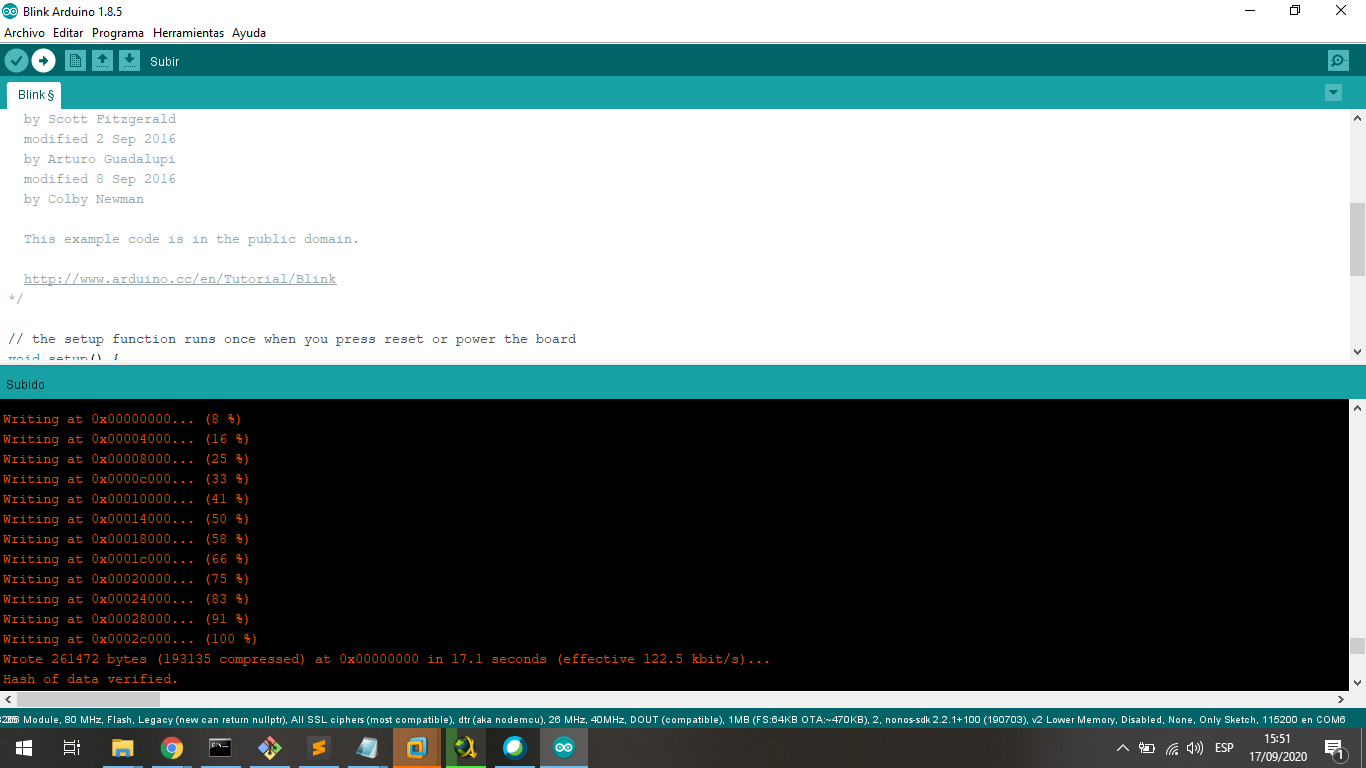Open Task View on the taskbar

72,748
